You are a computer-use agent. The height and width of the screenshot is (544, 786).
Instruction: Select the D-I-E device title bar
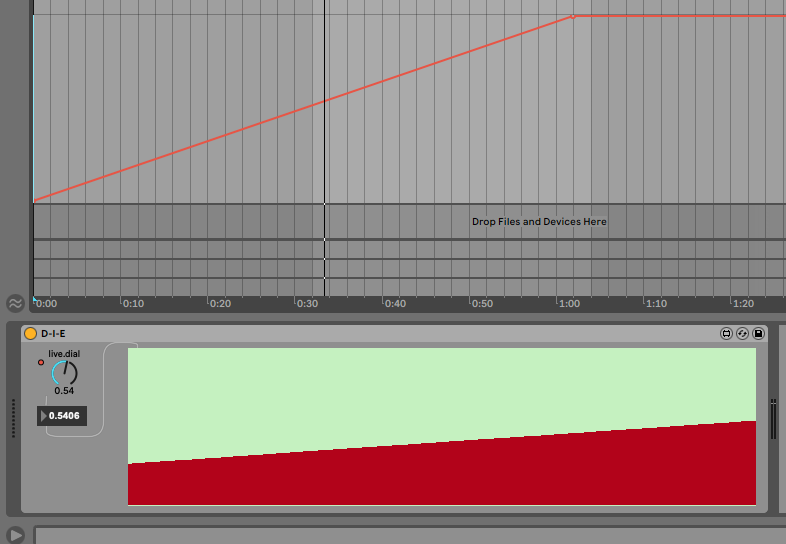pyautogui.click(x=395, y=333)
